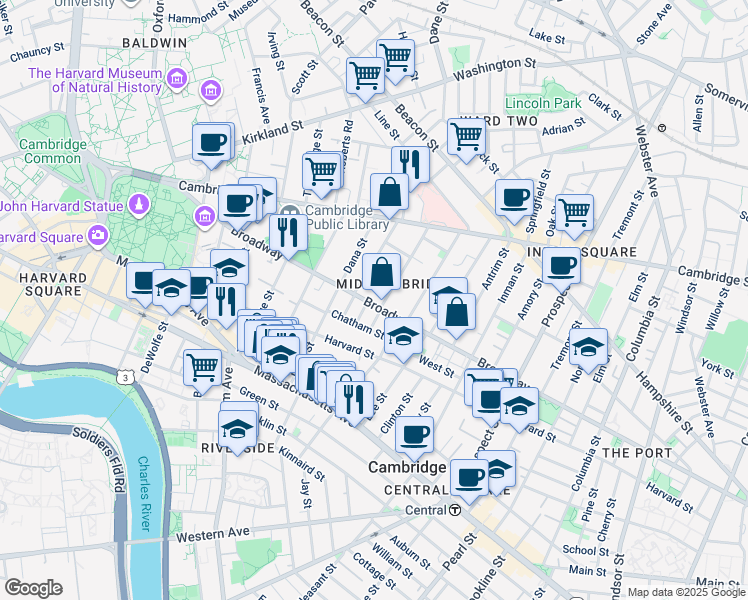Click the shopping cart marker west of Massachusetts Ave

202,366
